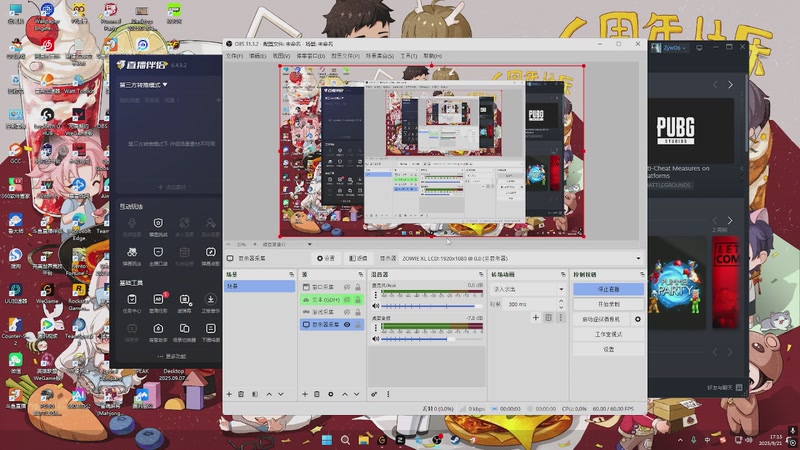Toggle lock on 游戏采集 source
This screenshot has height=450, width=800.
358,312
